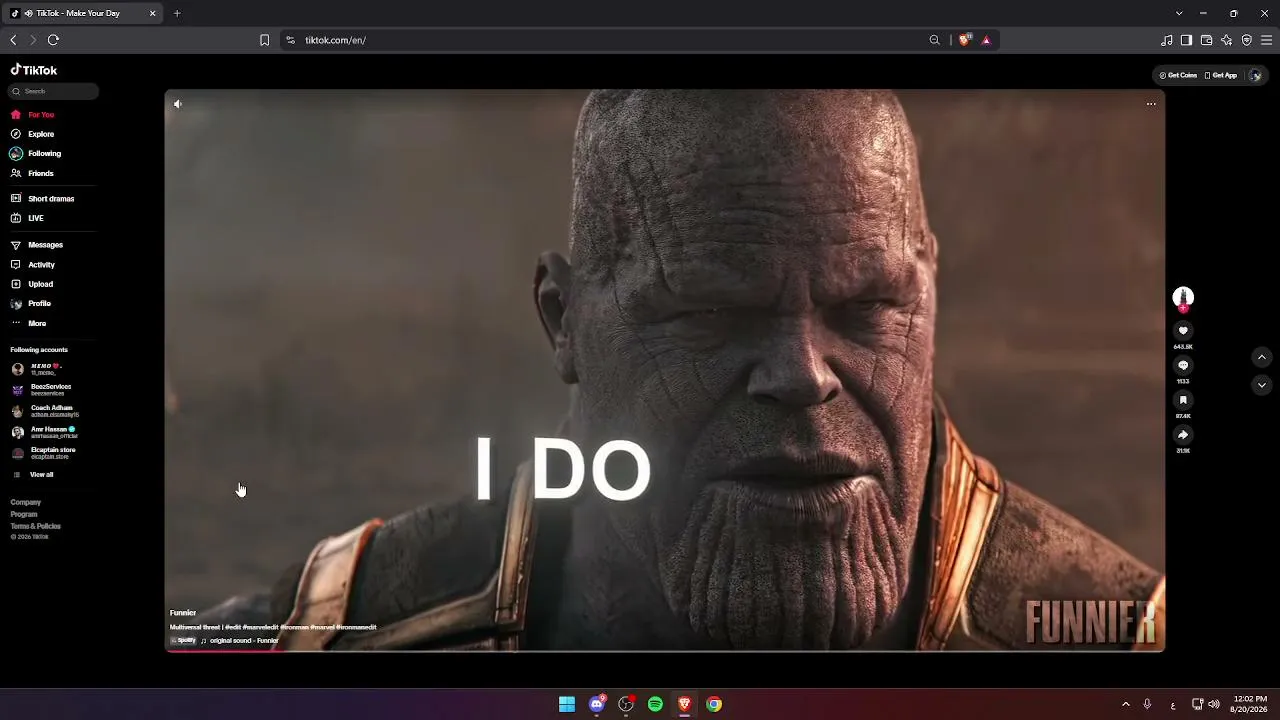Click the #marveledit hashtag
Image resolution: width=1280 pixels, height=720 pixels.
pyautogui.click(x=261, y=628)
